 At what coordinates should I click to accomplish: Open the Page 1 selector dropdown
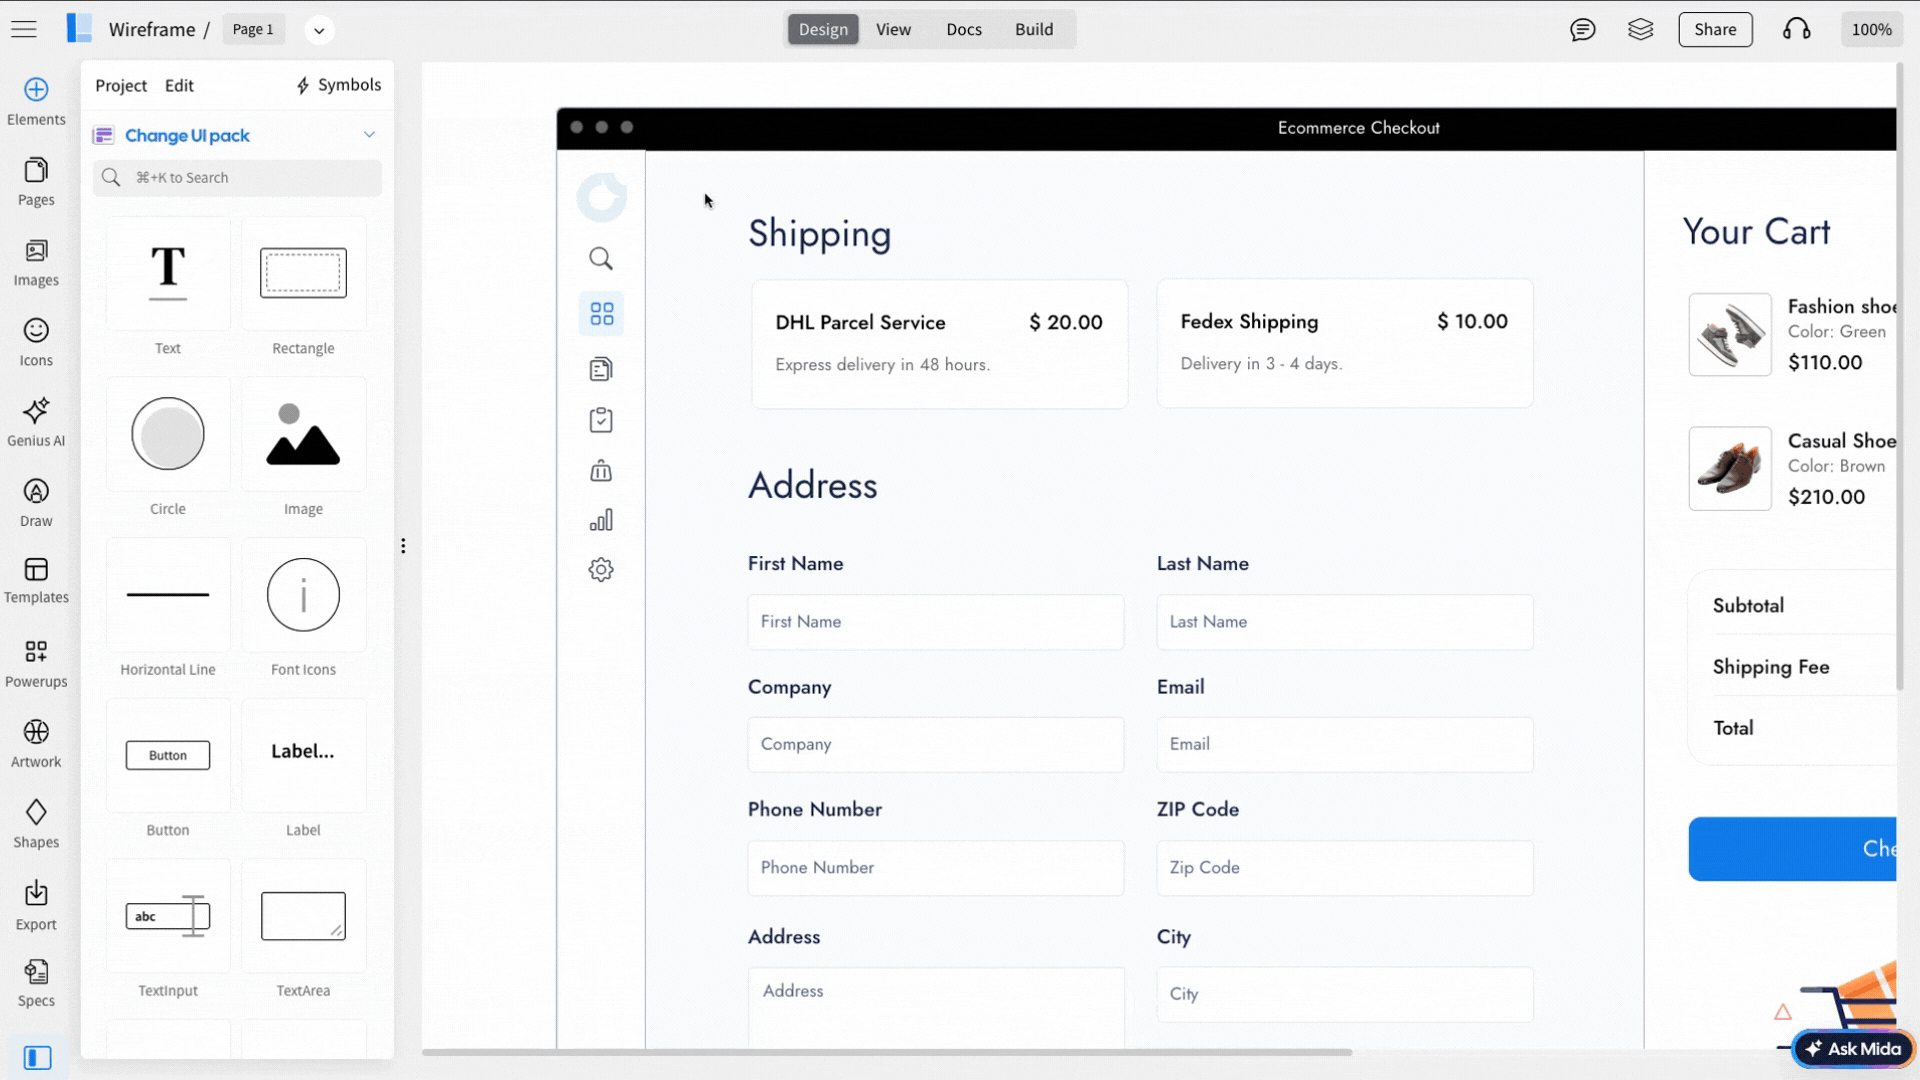pyautogui.click(x=319, y=30)
